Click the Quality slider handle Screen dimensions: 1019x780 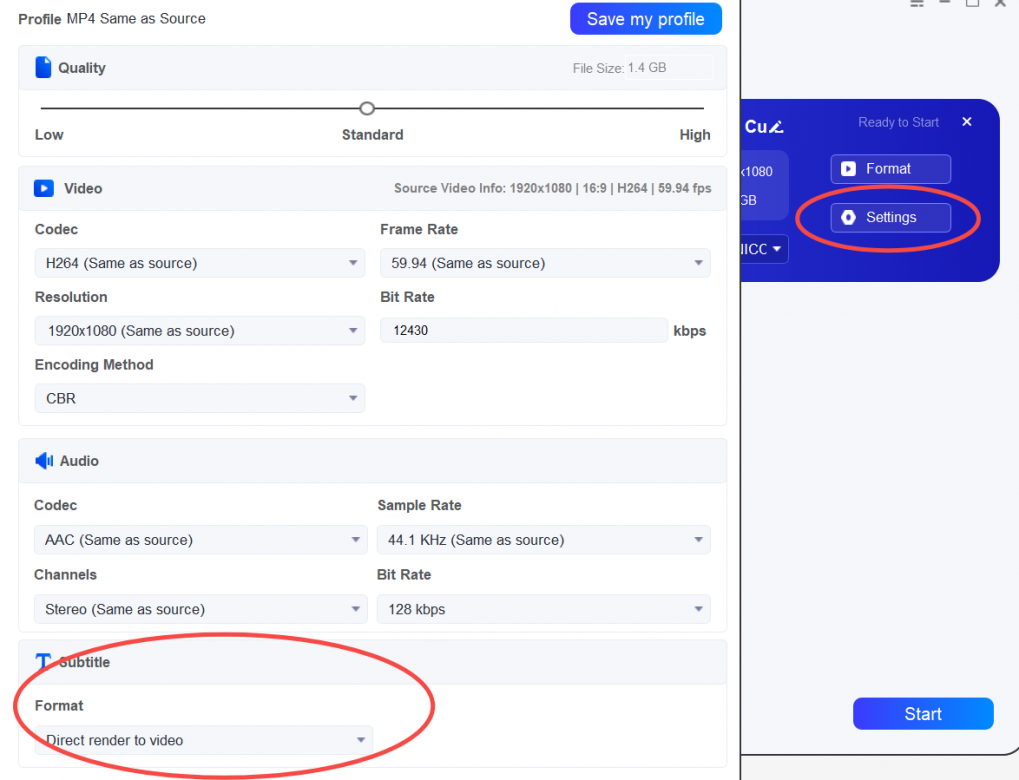tap(367, 108)
